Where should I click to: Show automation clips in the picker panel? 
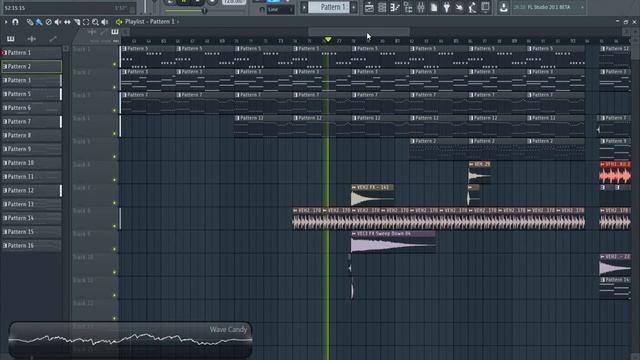click(x=53, y=39)
